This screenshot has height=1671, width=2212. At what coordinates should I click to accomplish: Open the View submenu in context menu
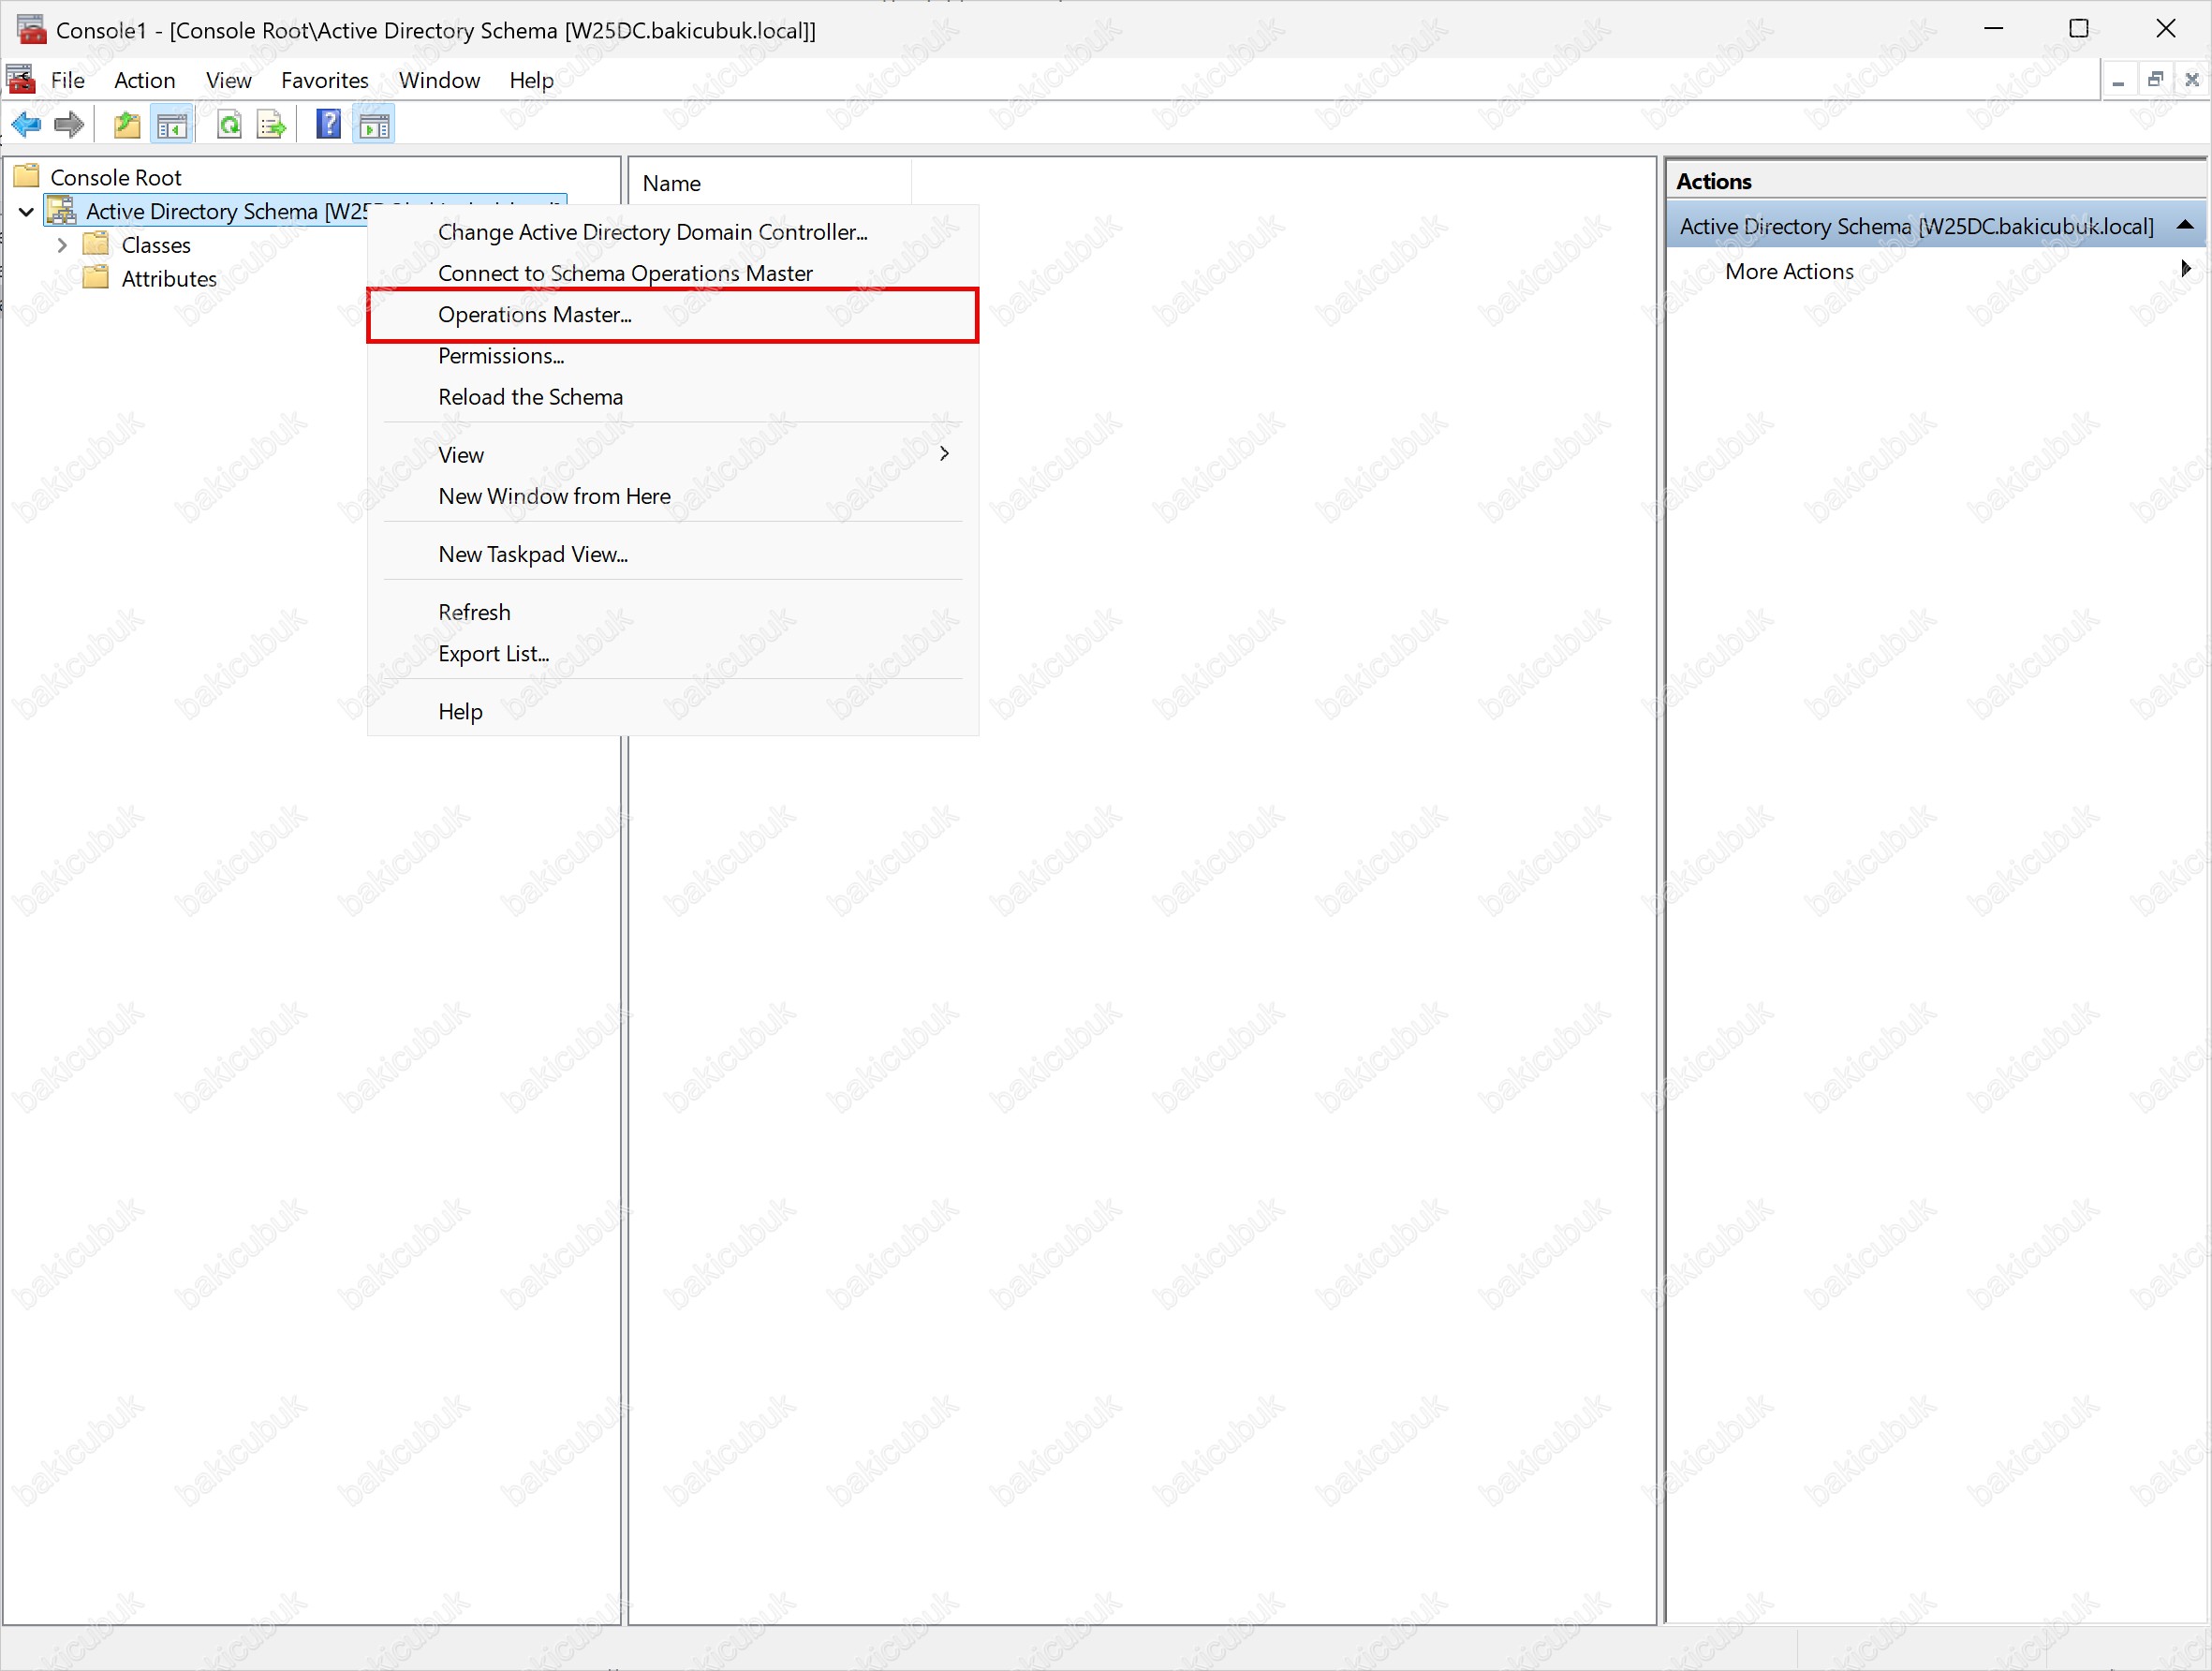point(672,455)
